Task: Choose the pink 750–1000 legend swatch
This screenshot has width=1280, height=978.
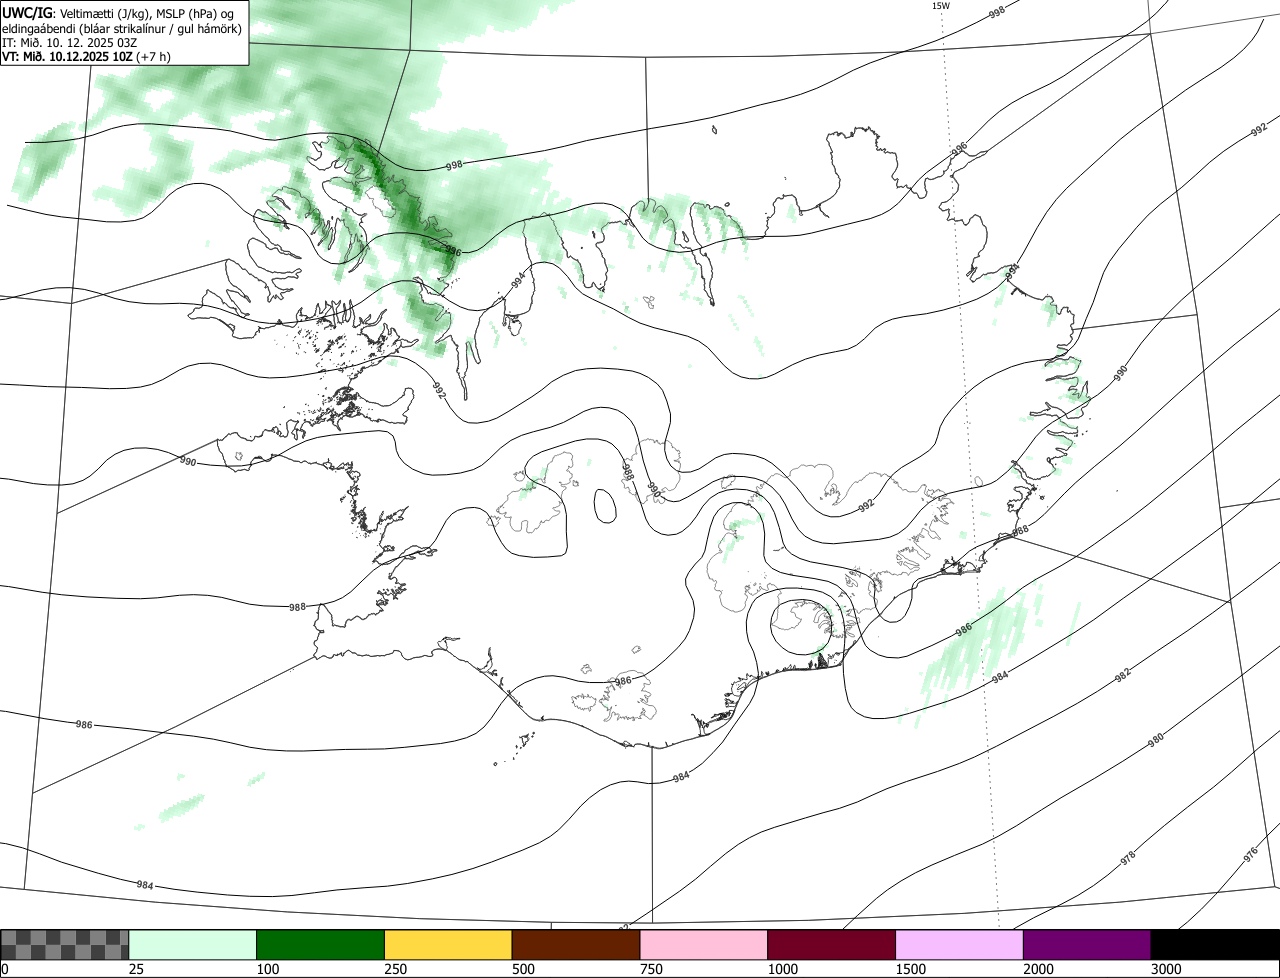Action: pos(704,945)
